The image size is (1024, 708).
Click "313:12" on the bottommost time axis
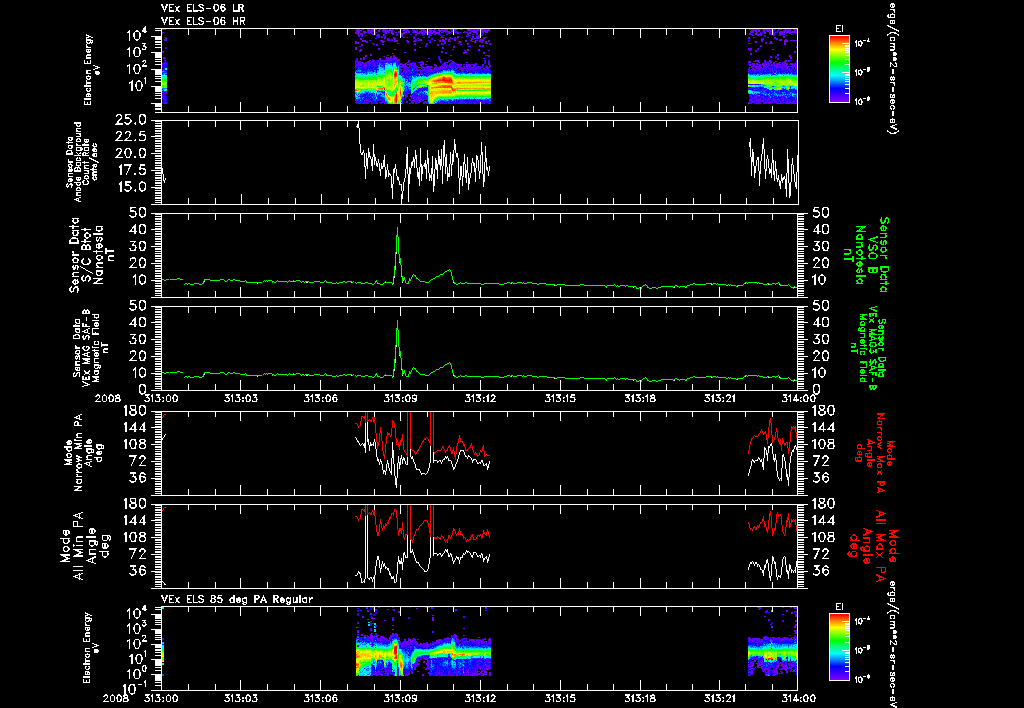[481, 698]
